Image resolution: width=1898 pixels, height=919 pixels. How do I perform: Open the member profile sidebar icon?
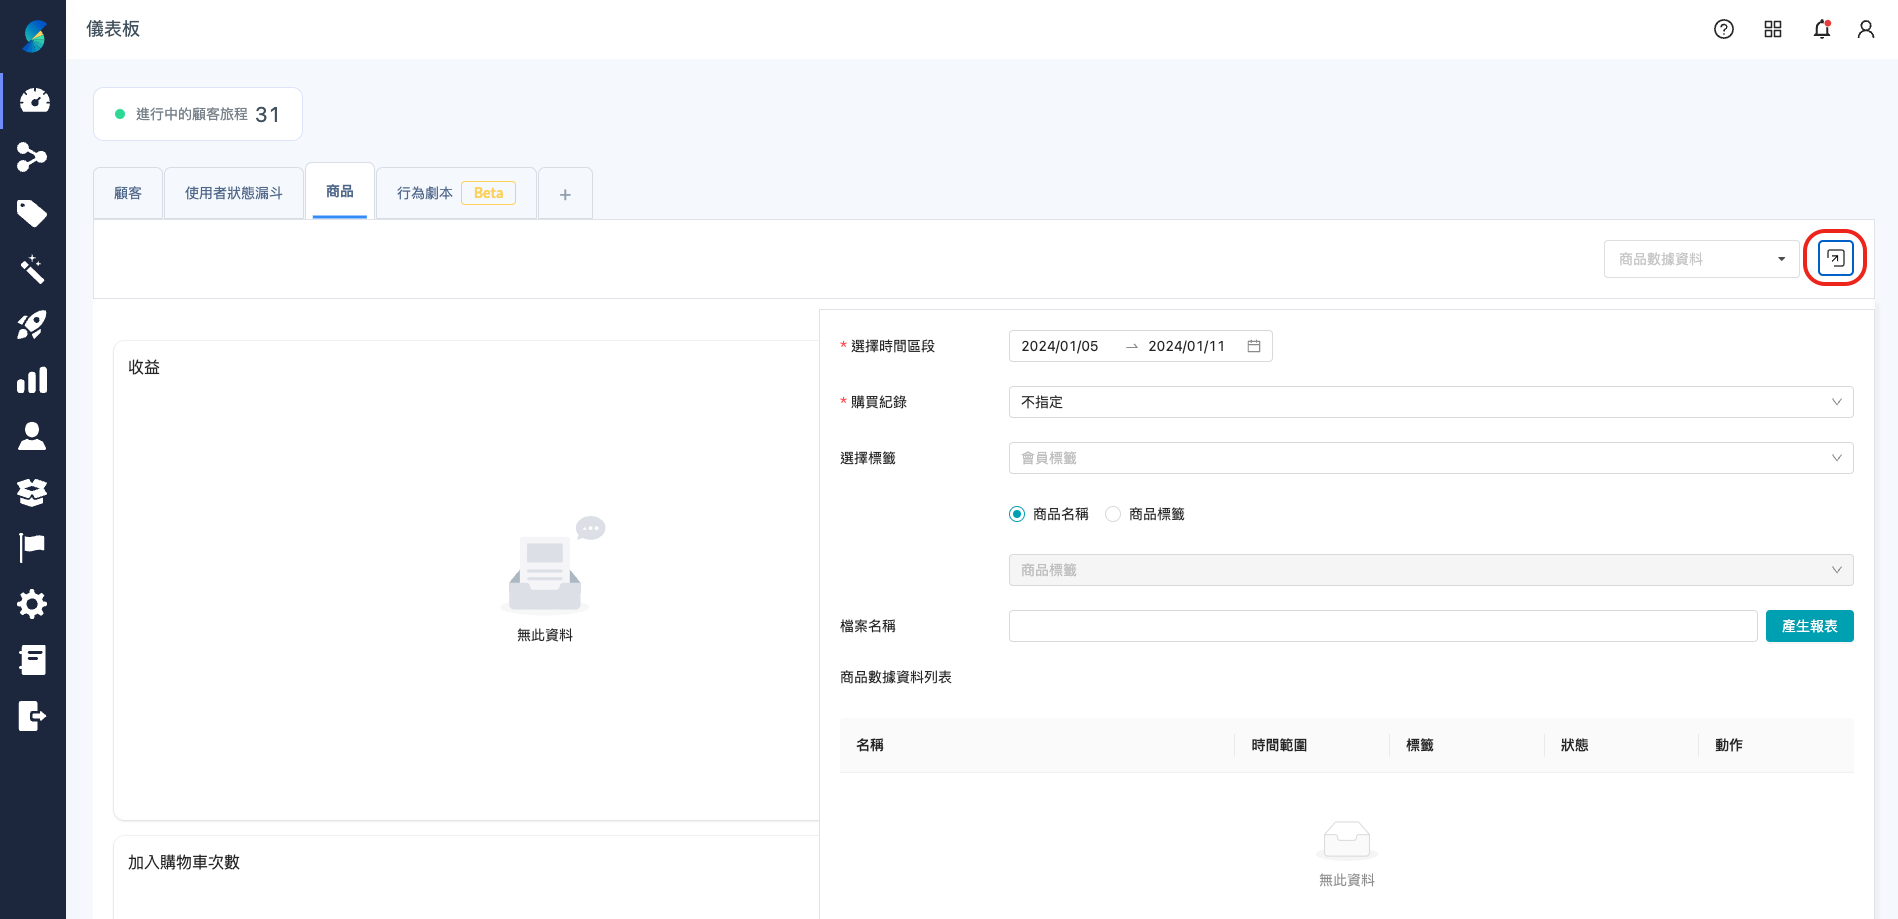33,436
